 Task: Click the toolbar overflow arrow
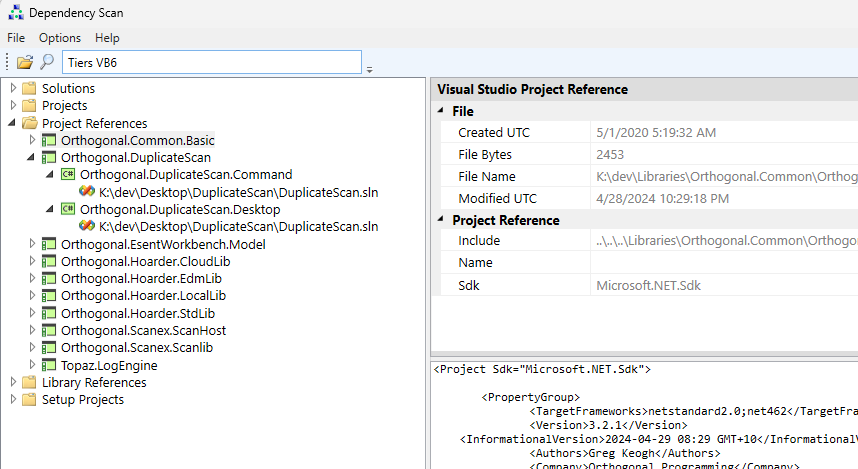(369, 70)
